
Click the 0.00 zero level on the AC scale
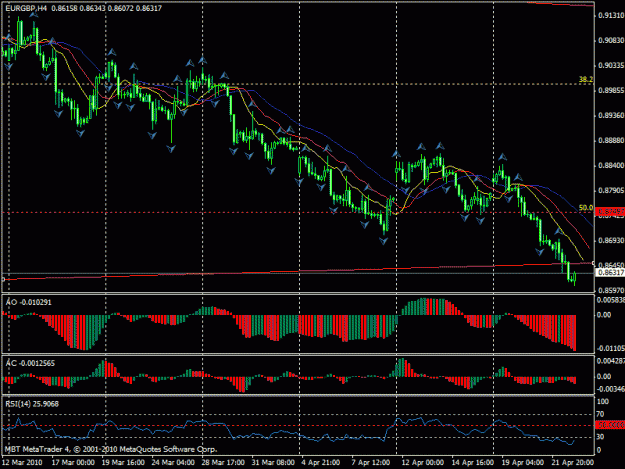point(604,376)
